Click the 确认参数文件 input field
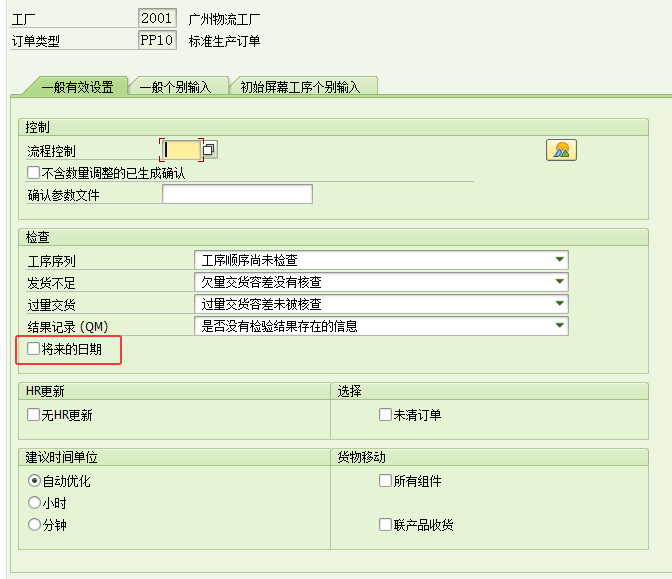 [237, 195]
